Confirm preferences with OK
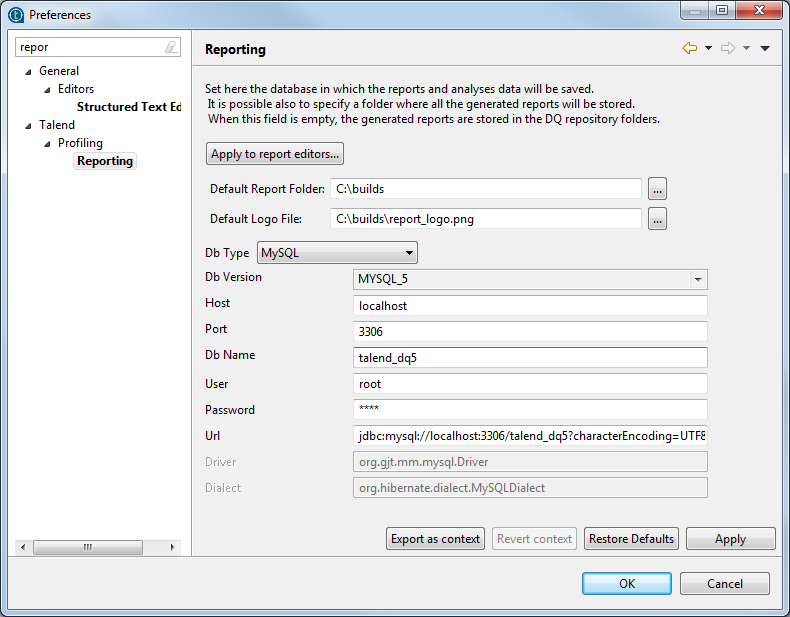This screenshot has width=790, height=617. (x=626, y=584)
